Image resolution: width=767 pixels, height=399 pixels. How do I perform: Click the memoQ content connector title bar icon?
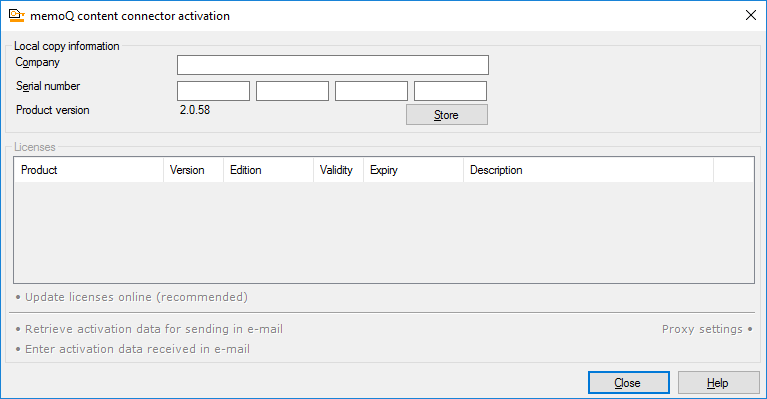(x=17, y=16)
